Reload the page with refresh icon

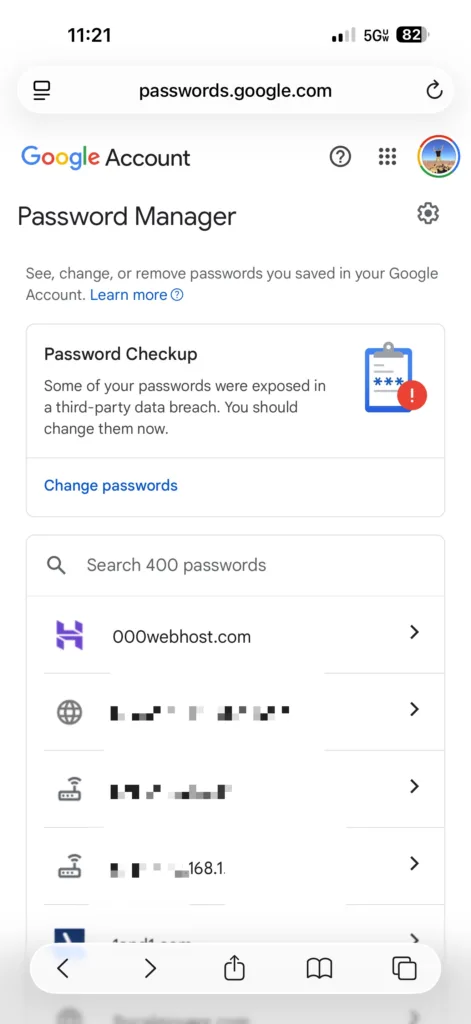coord(434,91)
